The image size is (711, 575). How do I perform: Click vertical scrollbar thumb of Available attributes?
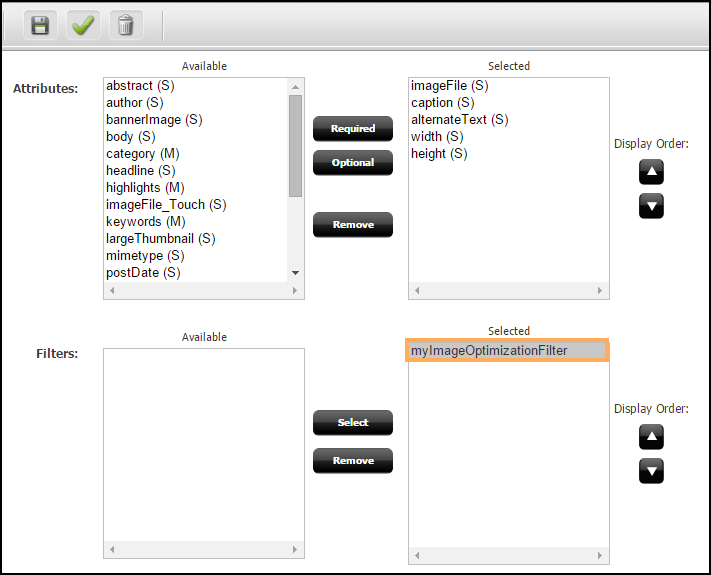[x=296, y=146]
